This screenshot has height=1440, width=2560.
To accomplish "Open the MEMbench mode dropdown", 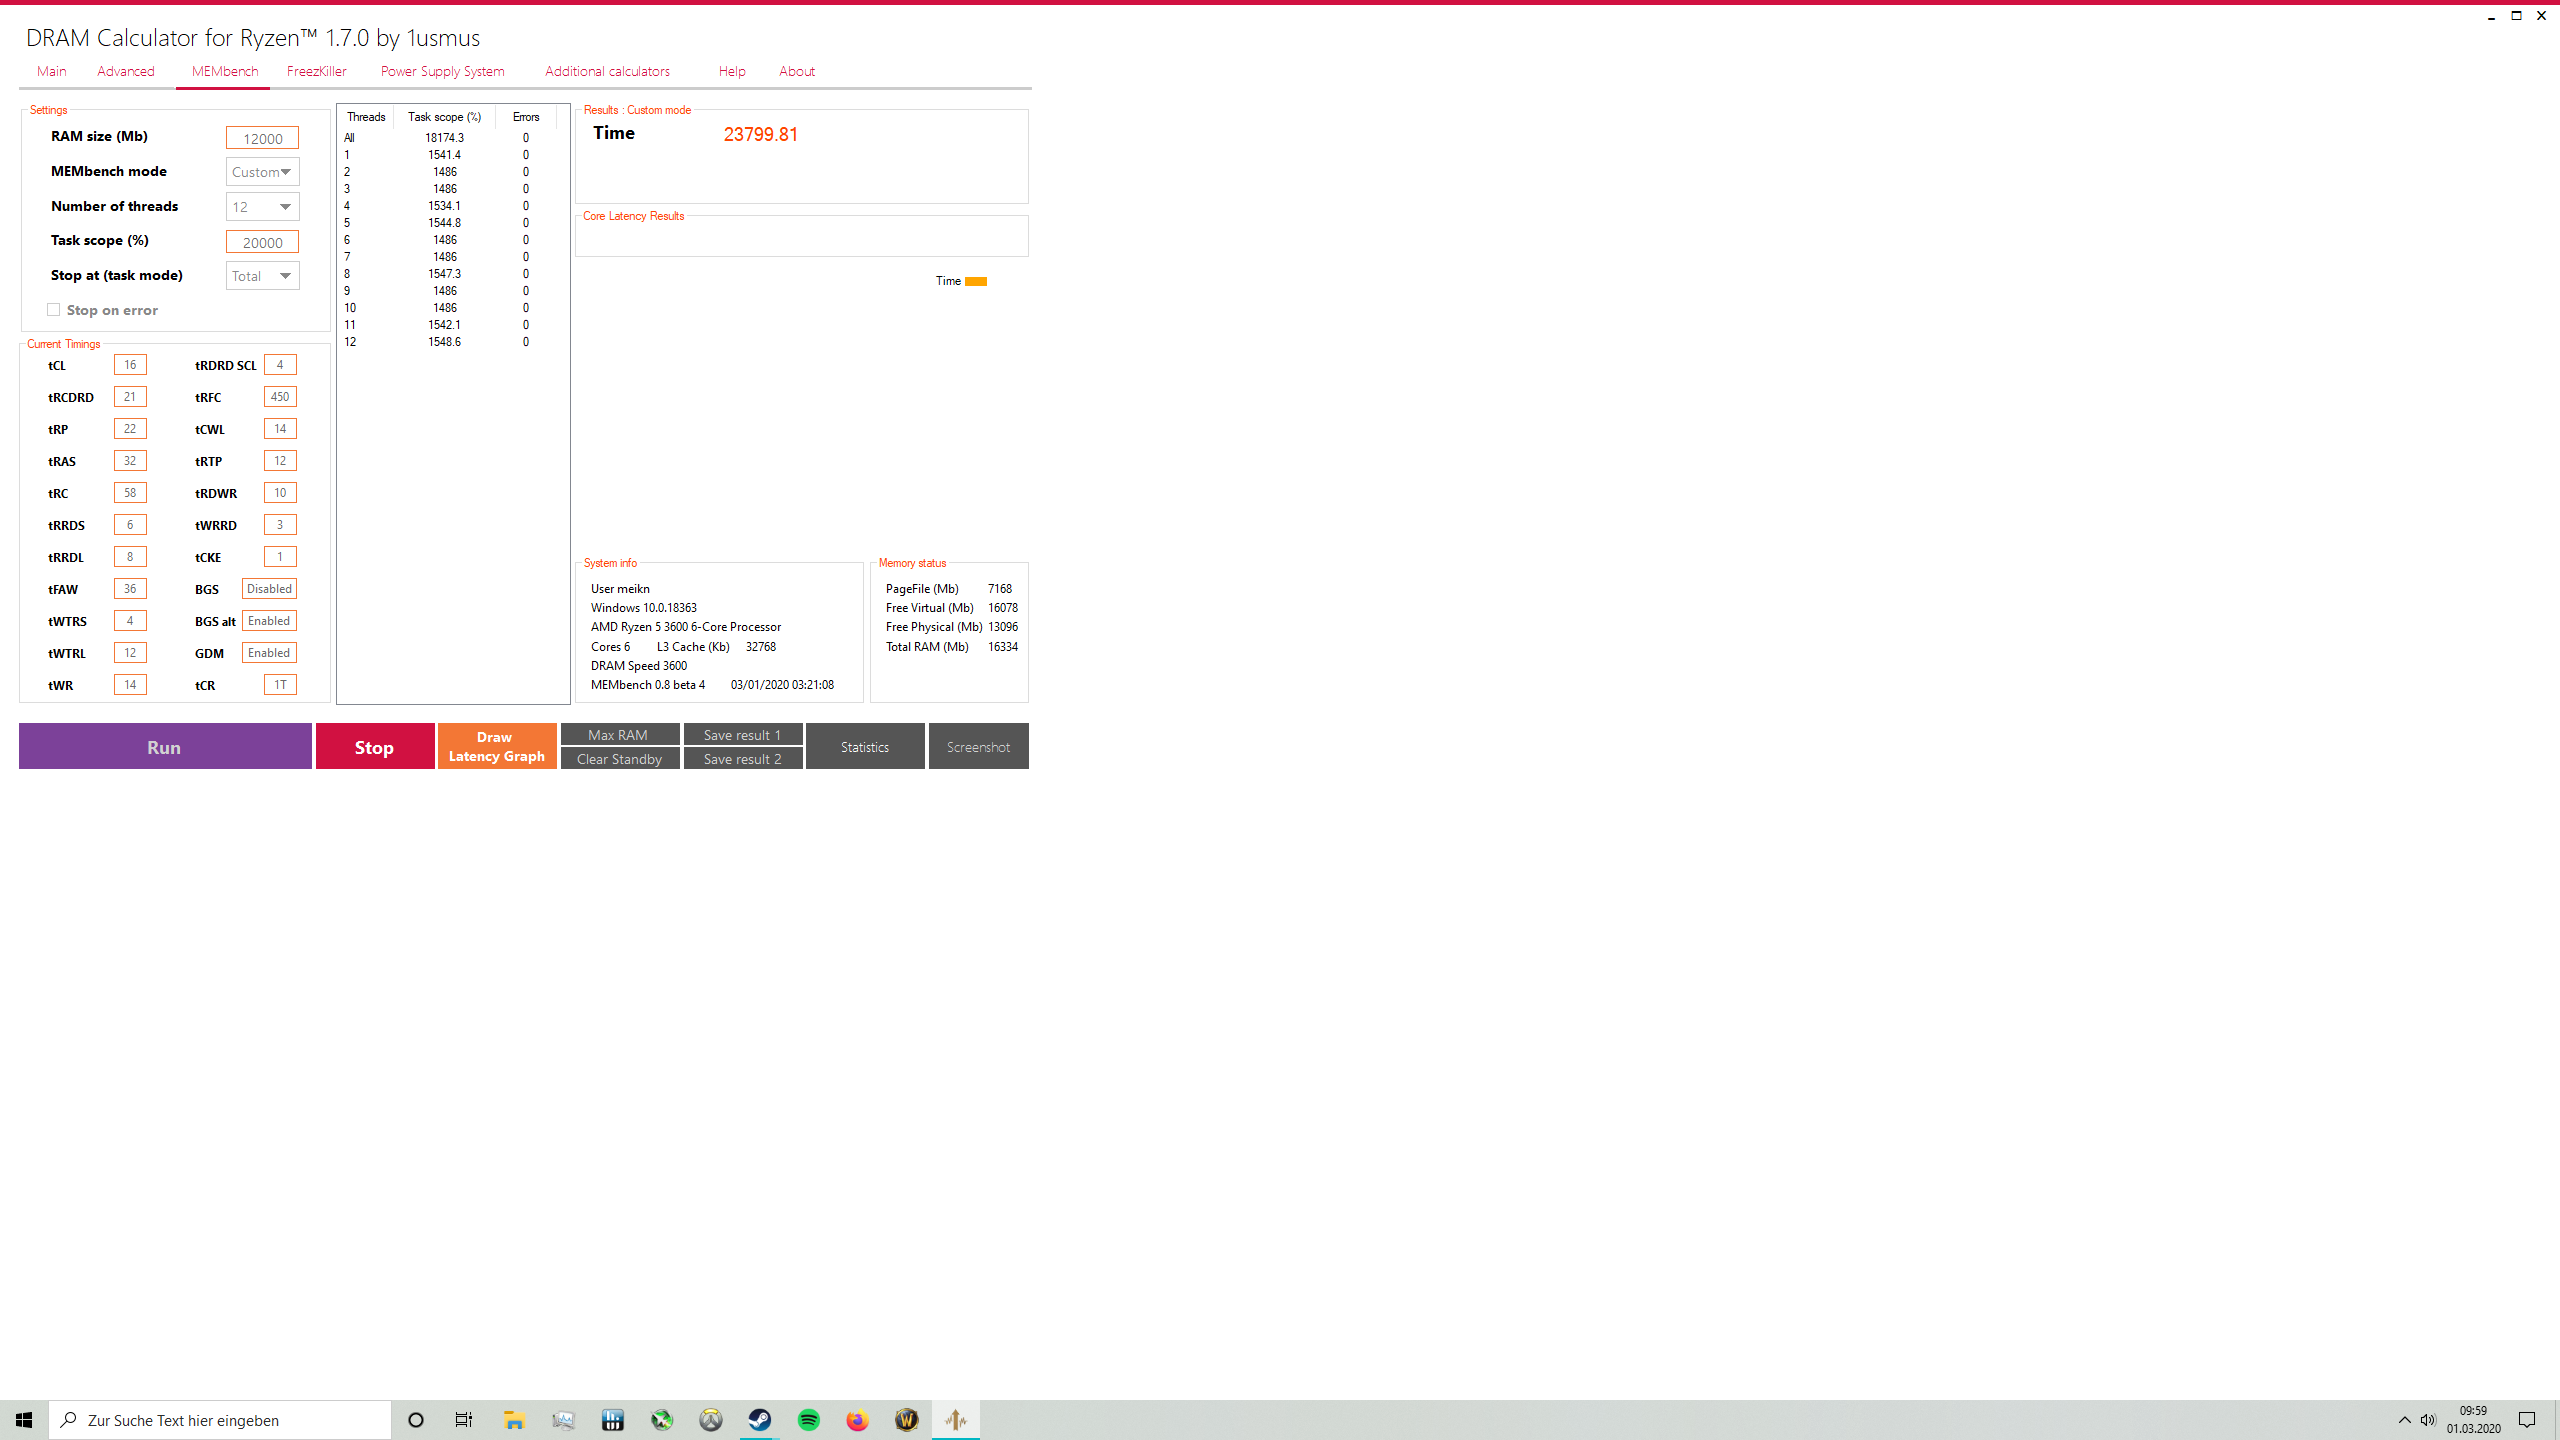I will (x=261, y=171).
